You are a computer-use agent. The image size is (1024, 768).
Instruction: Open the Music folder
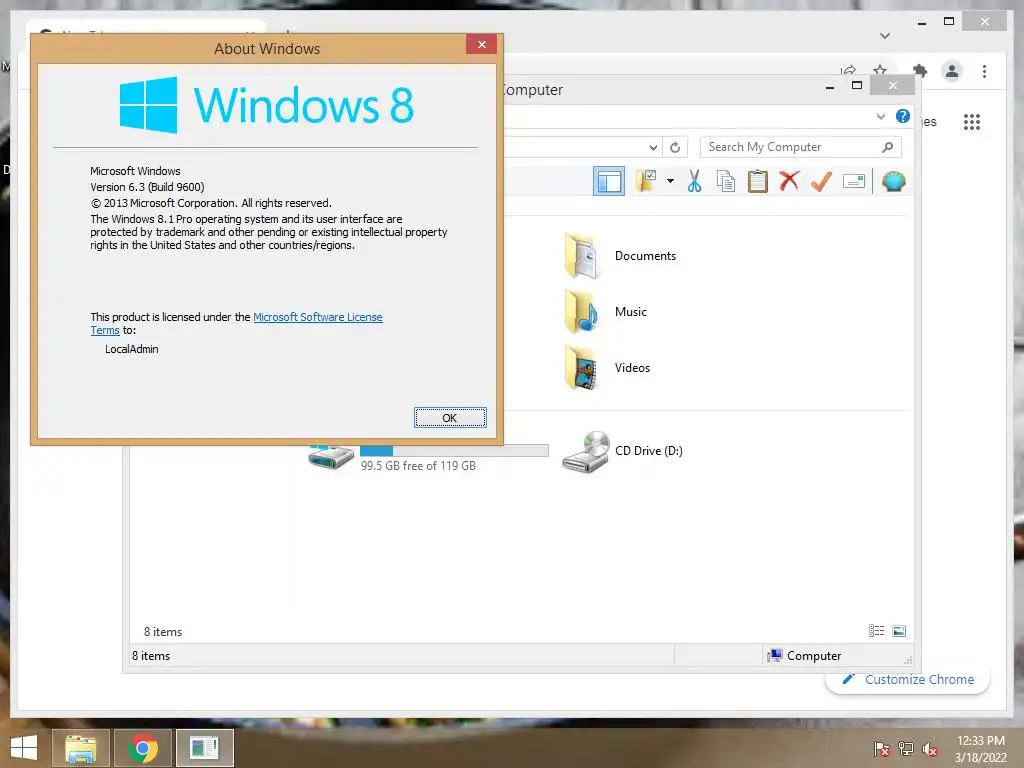[x=605, y=312]
